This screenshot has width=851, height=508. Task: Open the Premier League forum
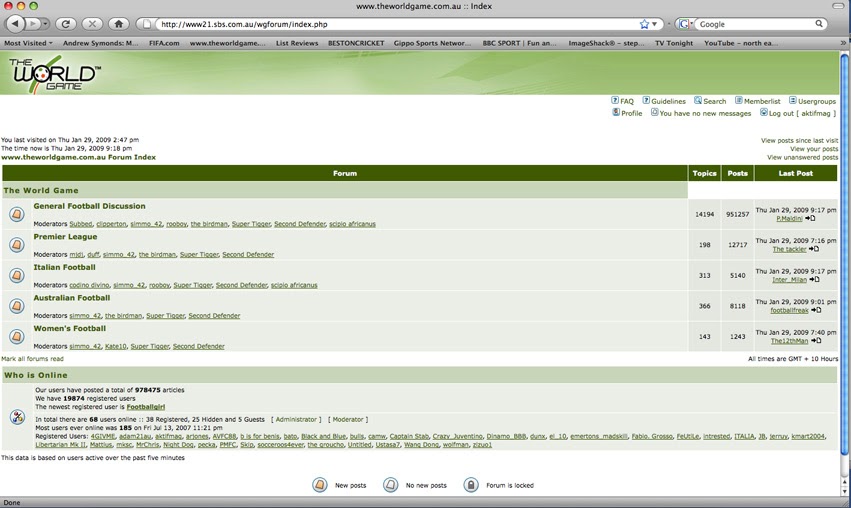[65, 237]
